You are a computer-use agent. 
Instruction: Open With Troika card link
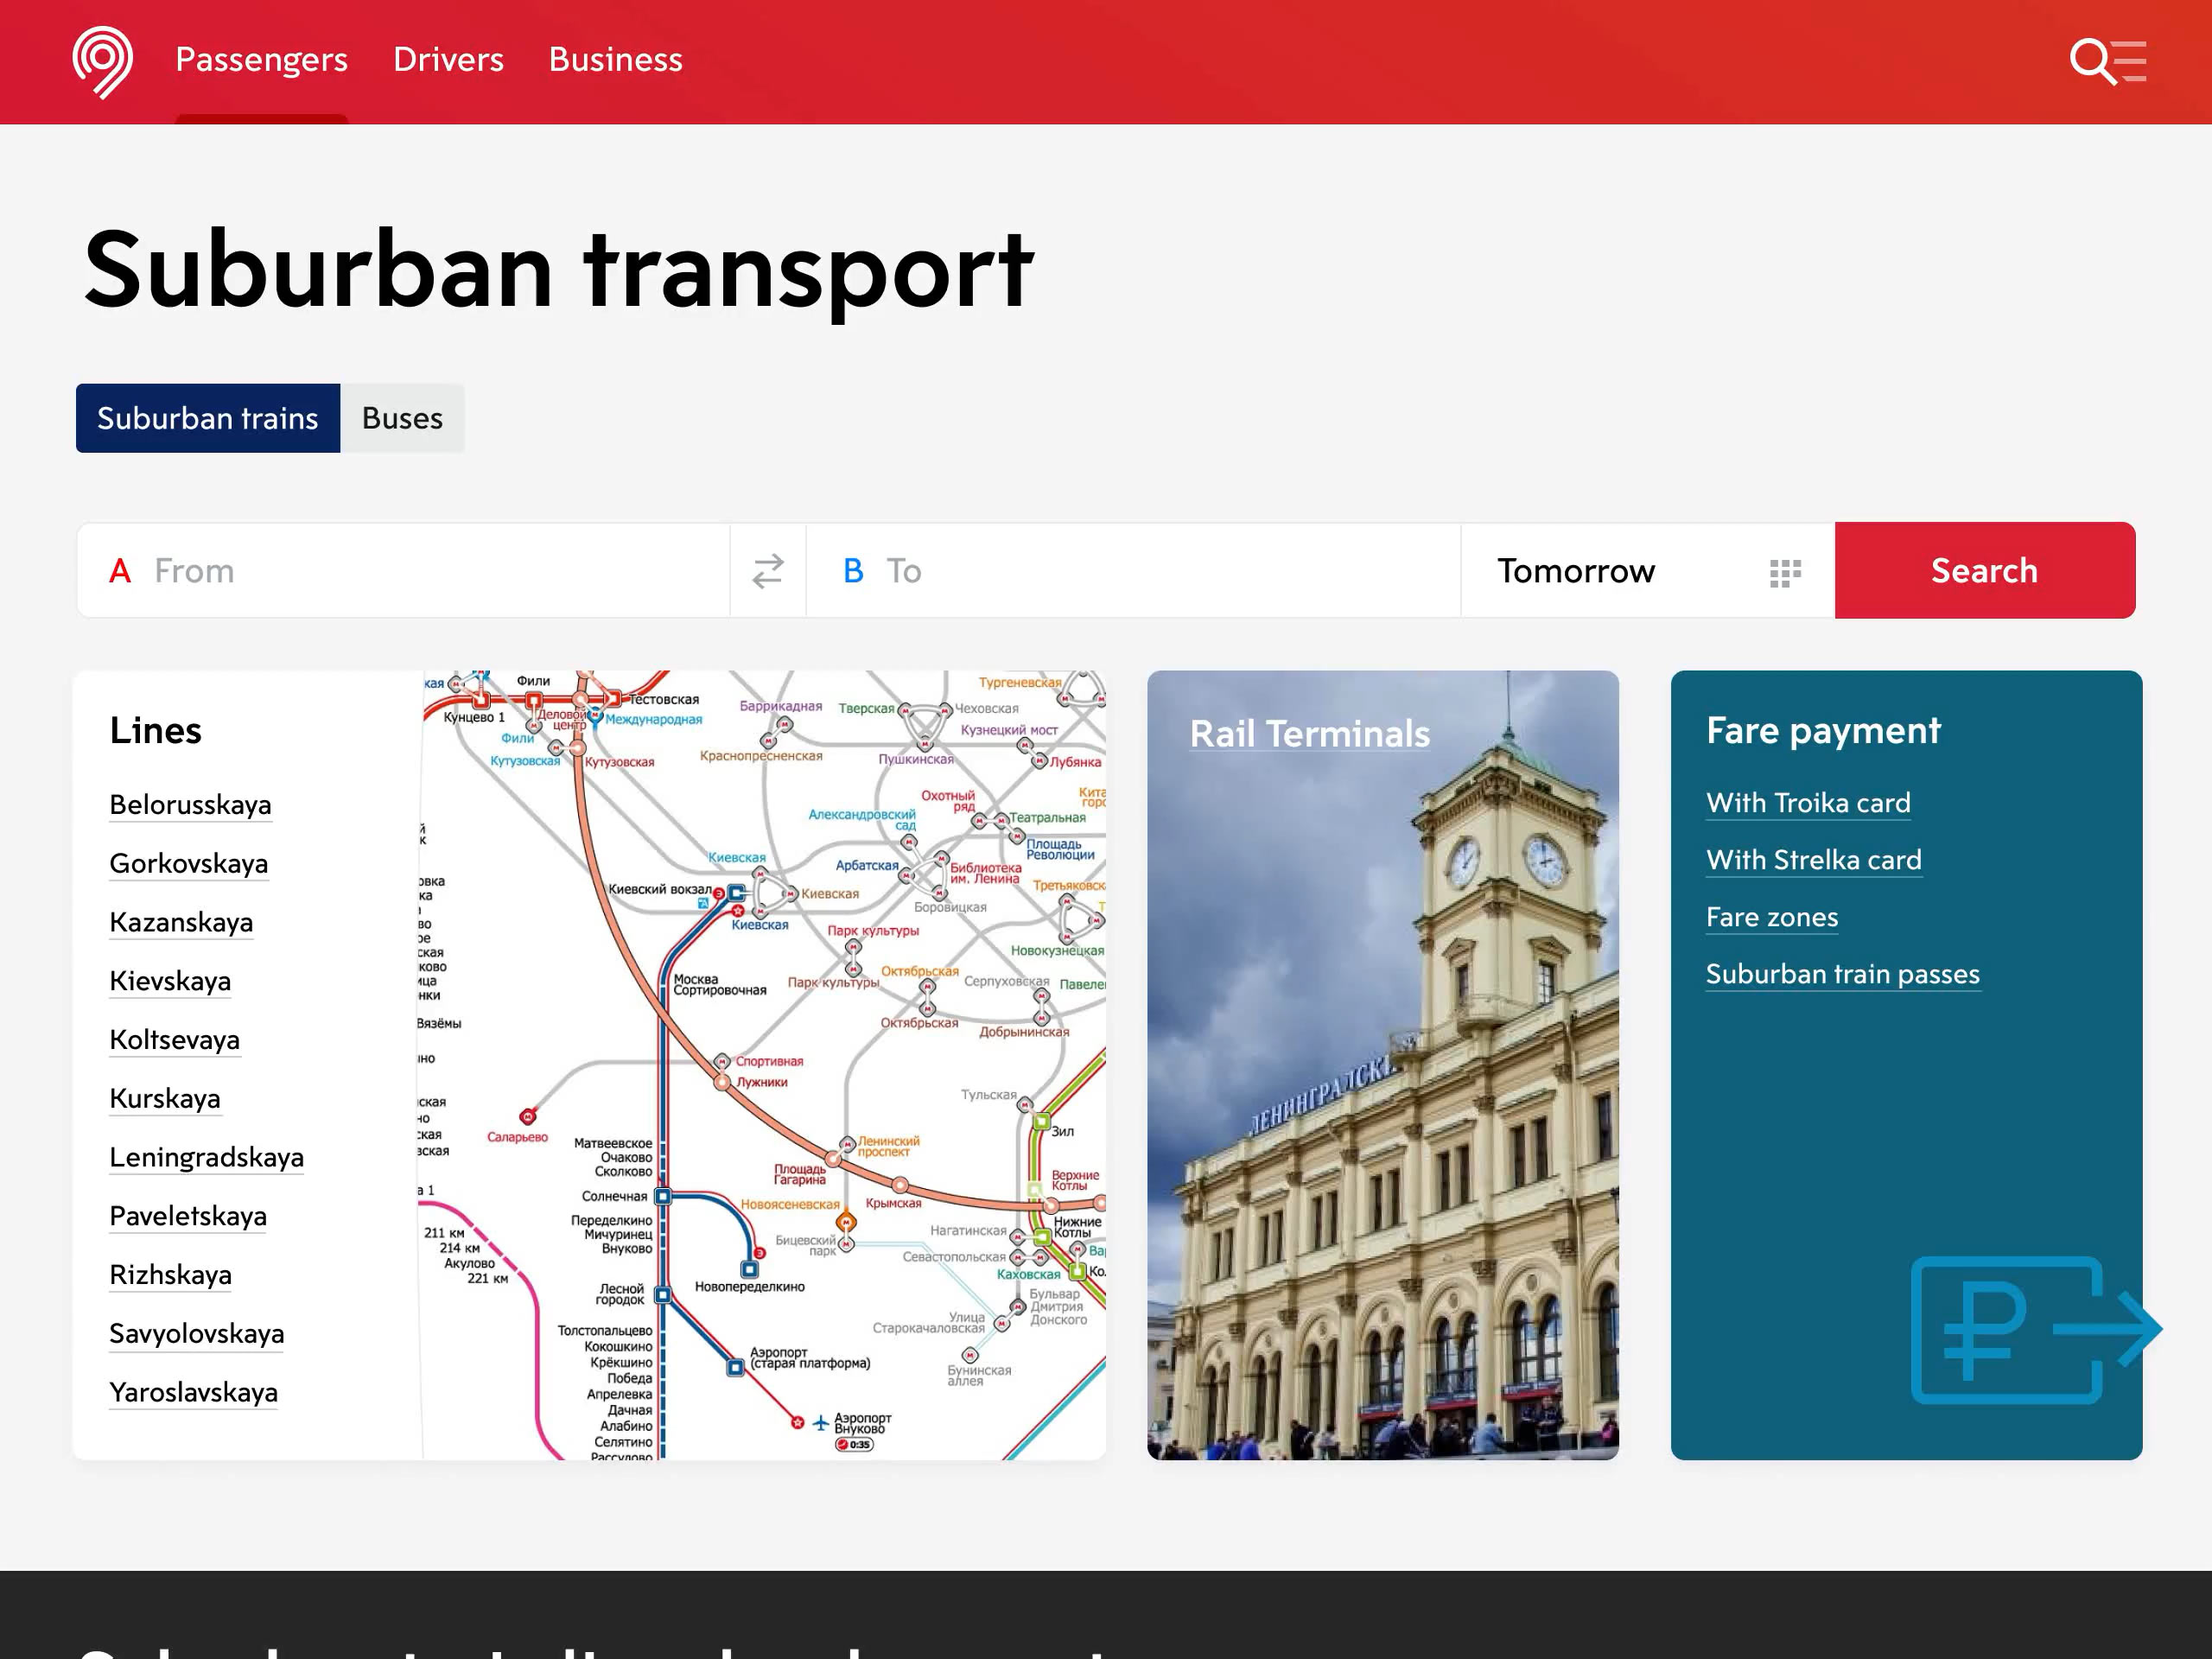1808,803
